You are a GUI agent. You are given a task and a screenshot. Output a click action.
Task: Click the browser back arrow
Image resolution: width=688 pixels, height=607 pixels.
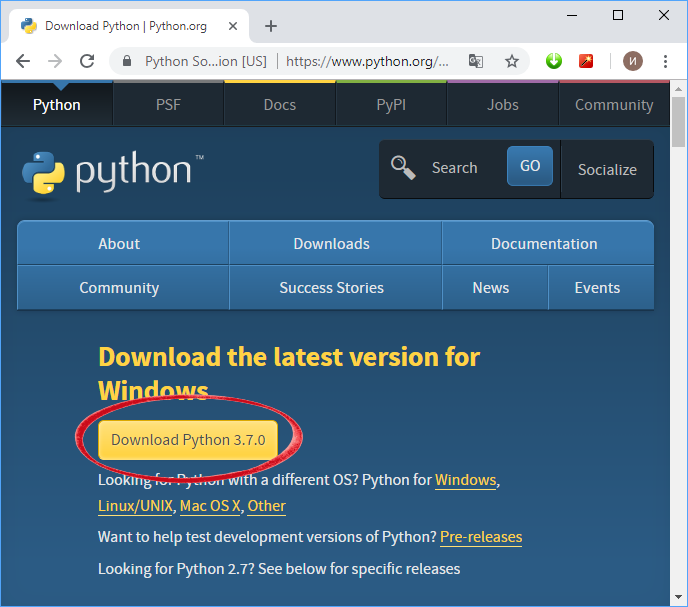23,61
